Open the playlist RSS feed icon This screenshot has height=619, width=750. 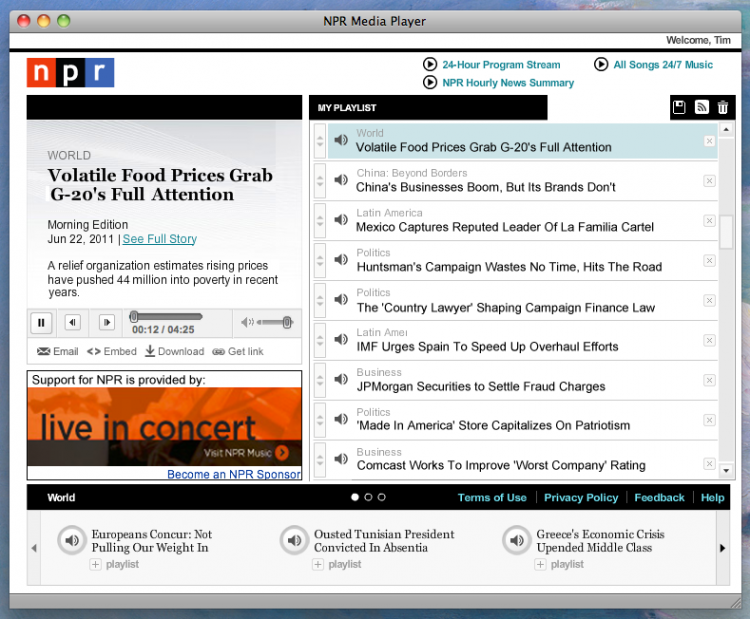click(702, 107)
